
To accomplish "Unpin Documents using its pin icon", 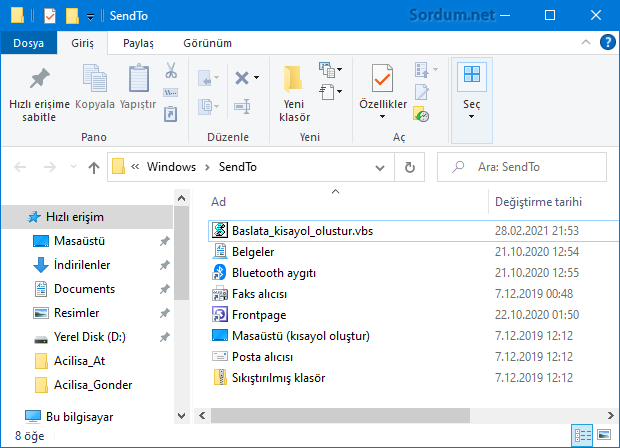I will coord(164,289).
